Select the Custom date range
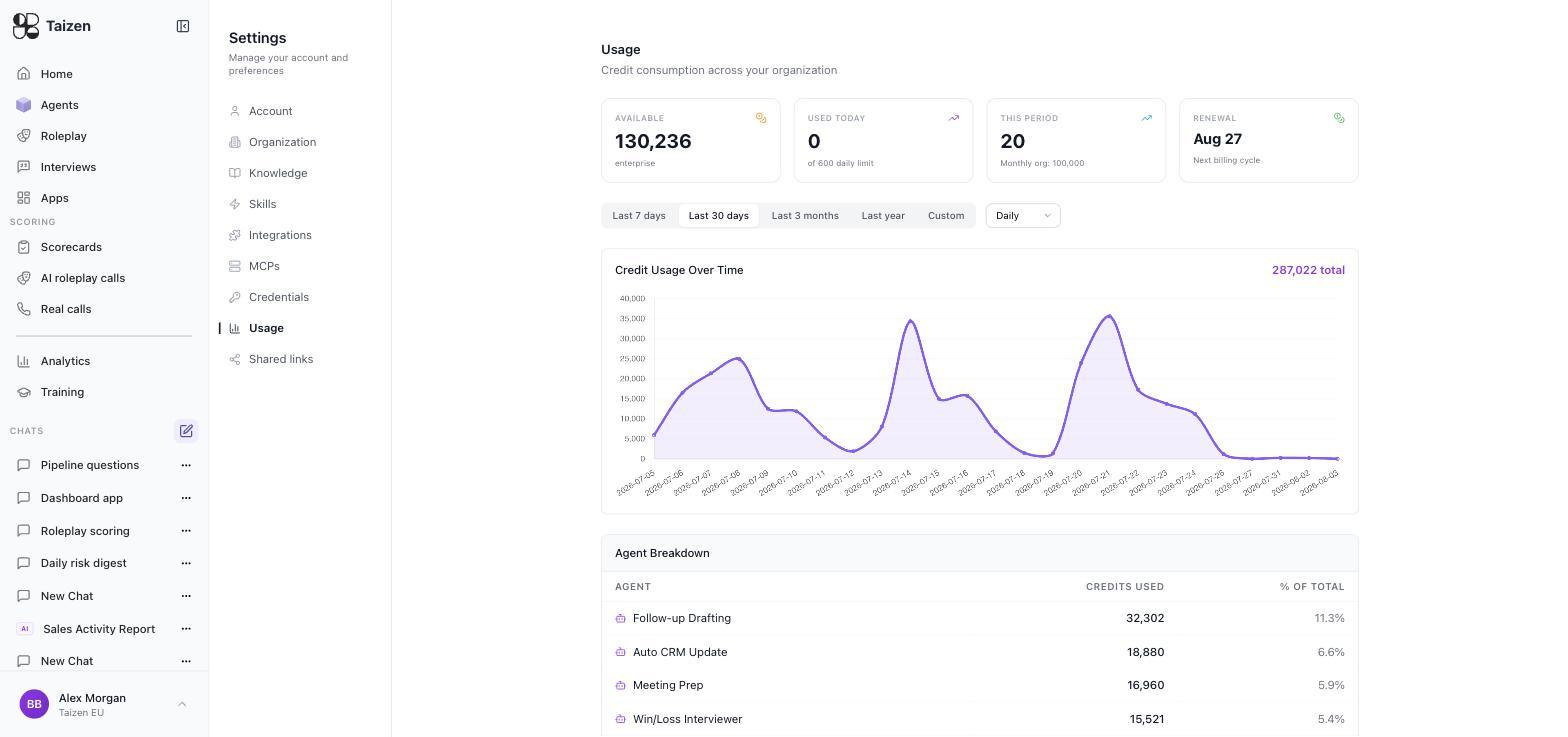The height and width of the screenshot is (737, 1568). (x=946, y=216)
